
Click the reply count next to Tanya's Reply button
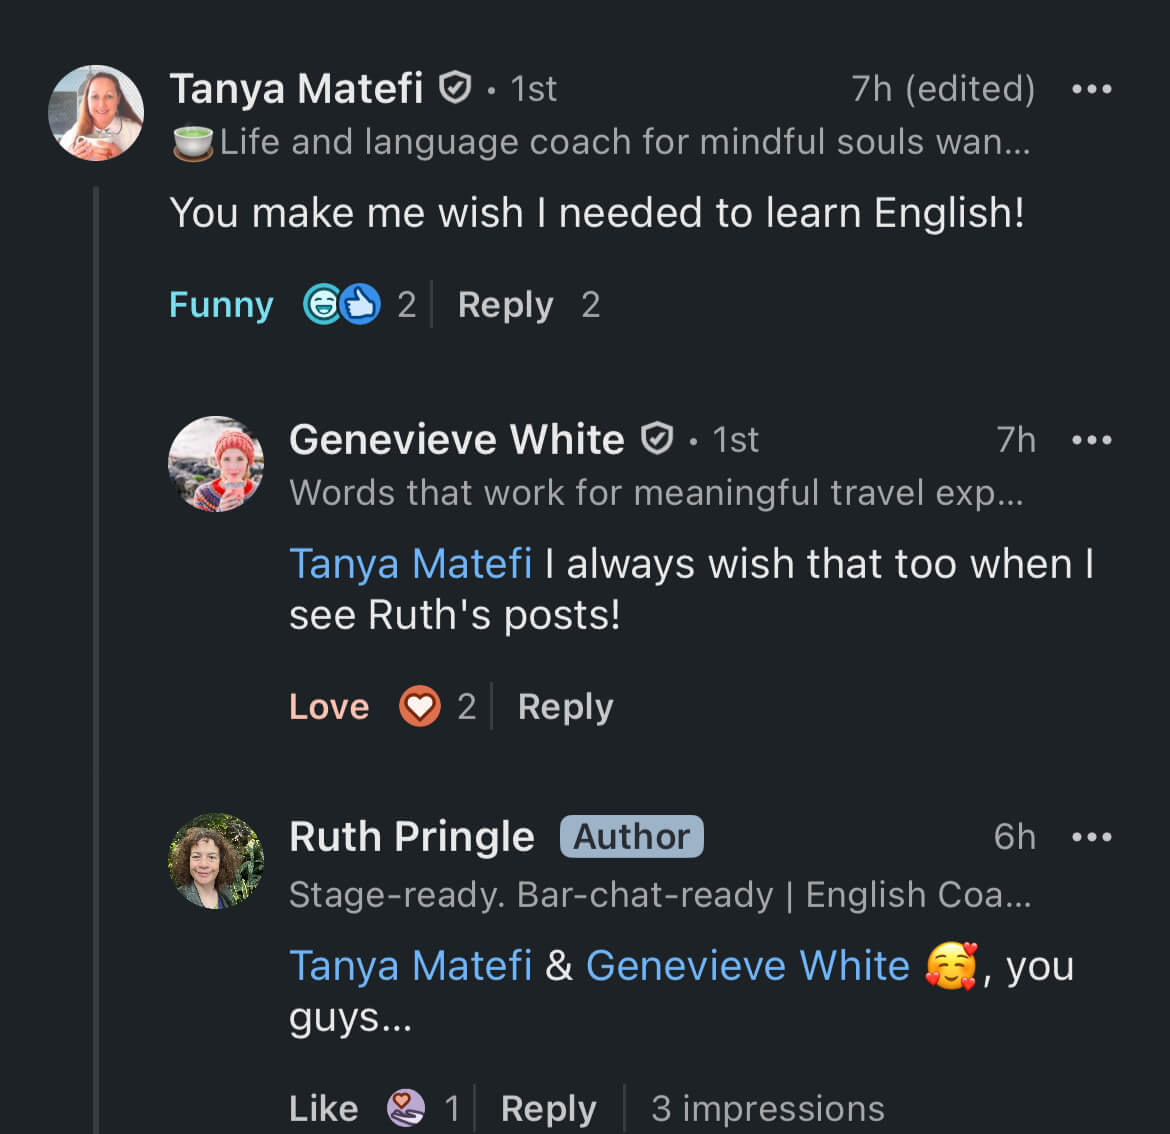(590, 305)
